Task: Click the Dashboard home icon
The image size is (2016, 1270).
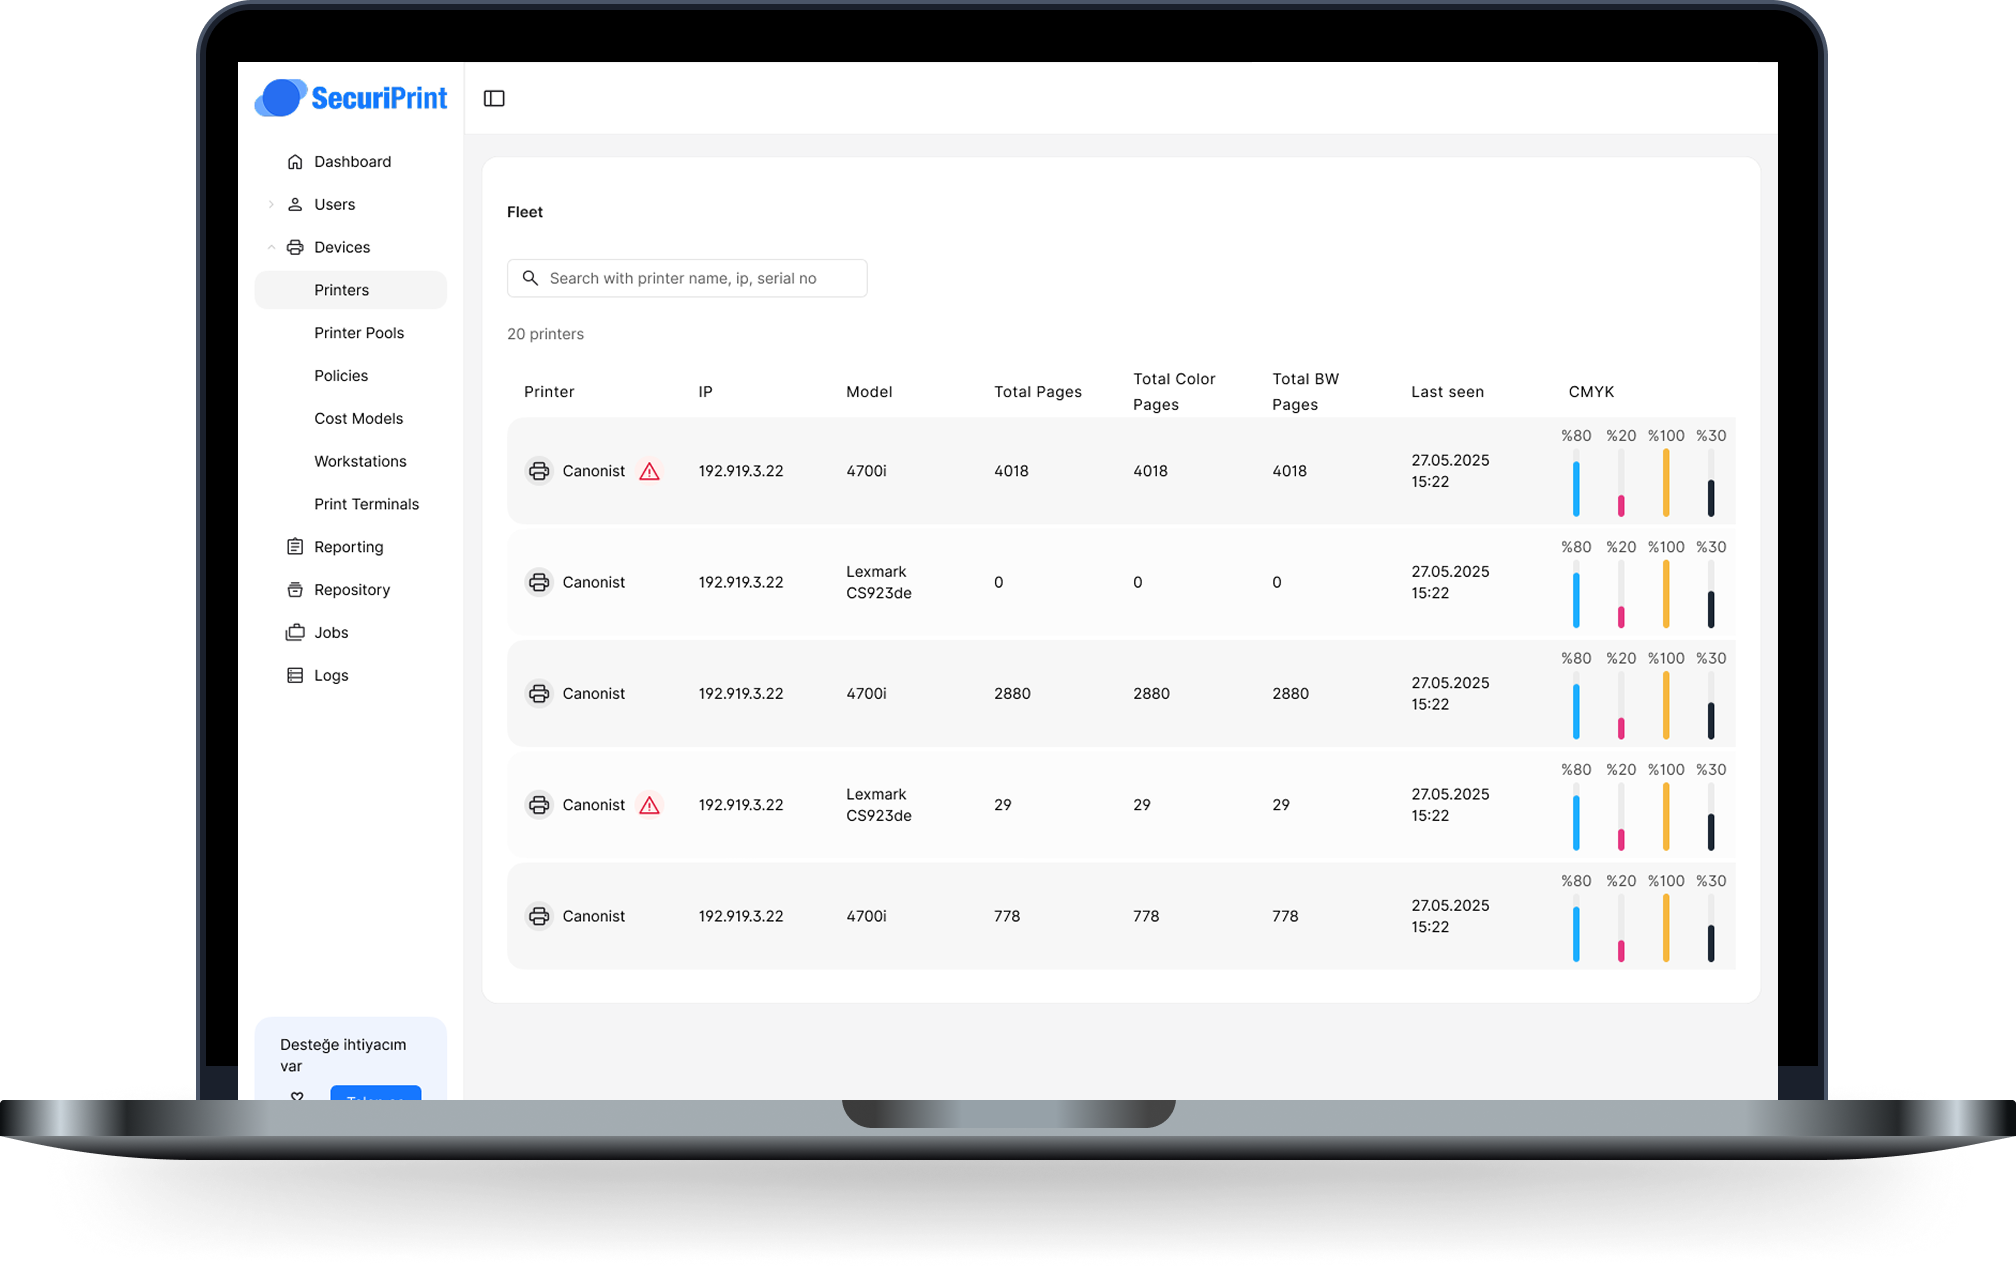Action: click(295, 162)
